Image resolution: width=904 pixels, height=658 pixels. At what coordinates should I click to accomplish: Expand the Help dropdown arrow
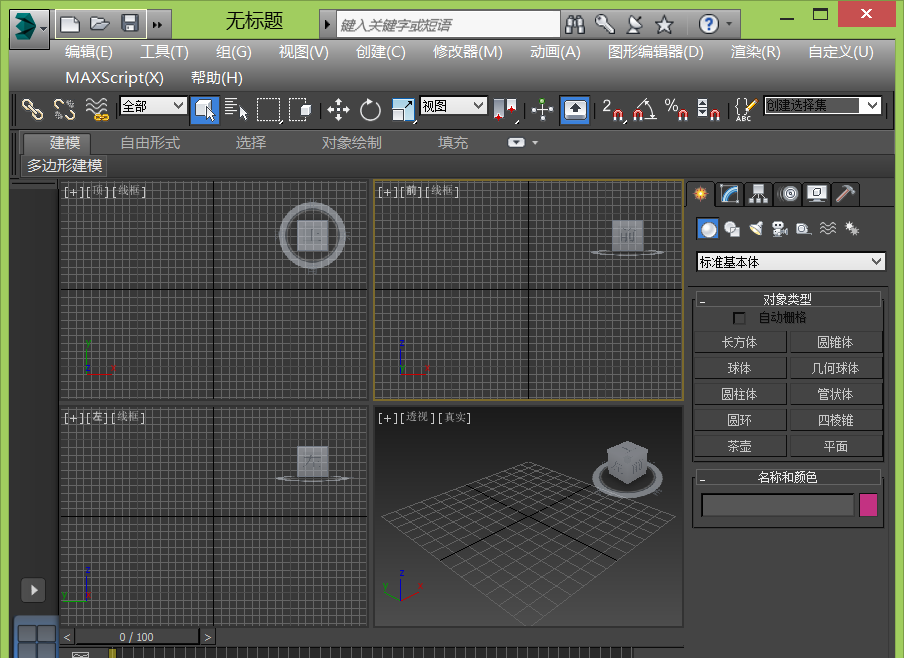[729, 24]
